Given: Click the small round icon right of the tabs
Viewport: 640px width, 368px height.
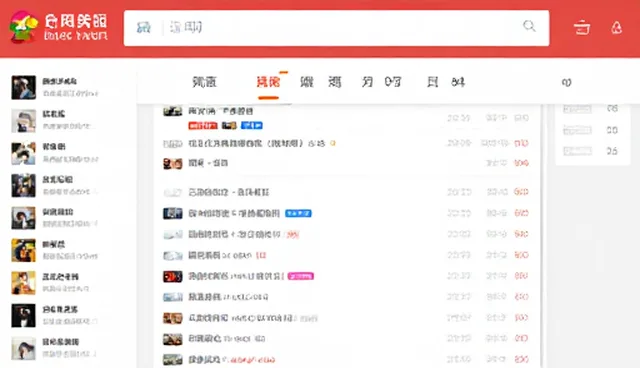Looking at the screenshot, I should pos(566,82).
